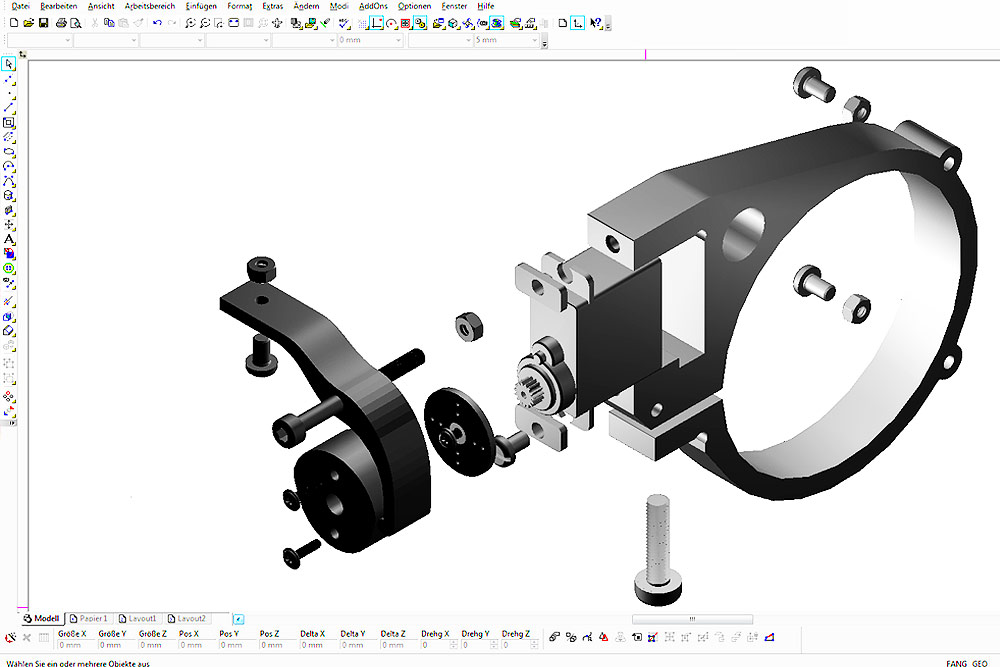Click the Open file folder icon
This screenshot has width=1000, height=667.
[28, 22]
